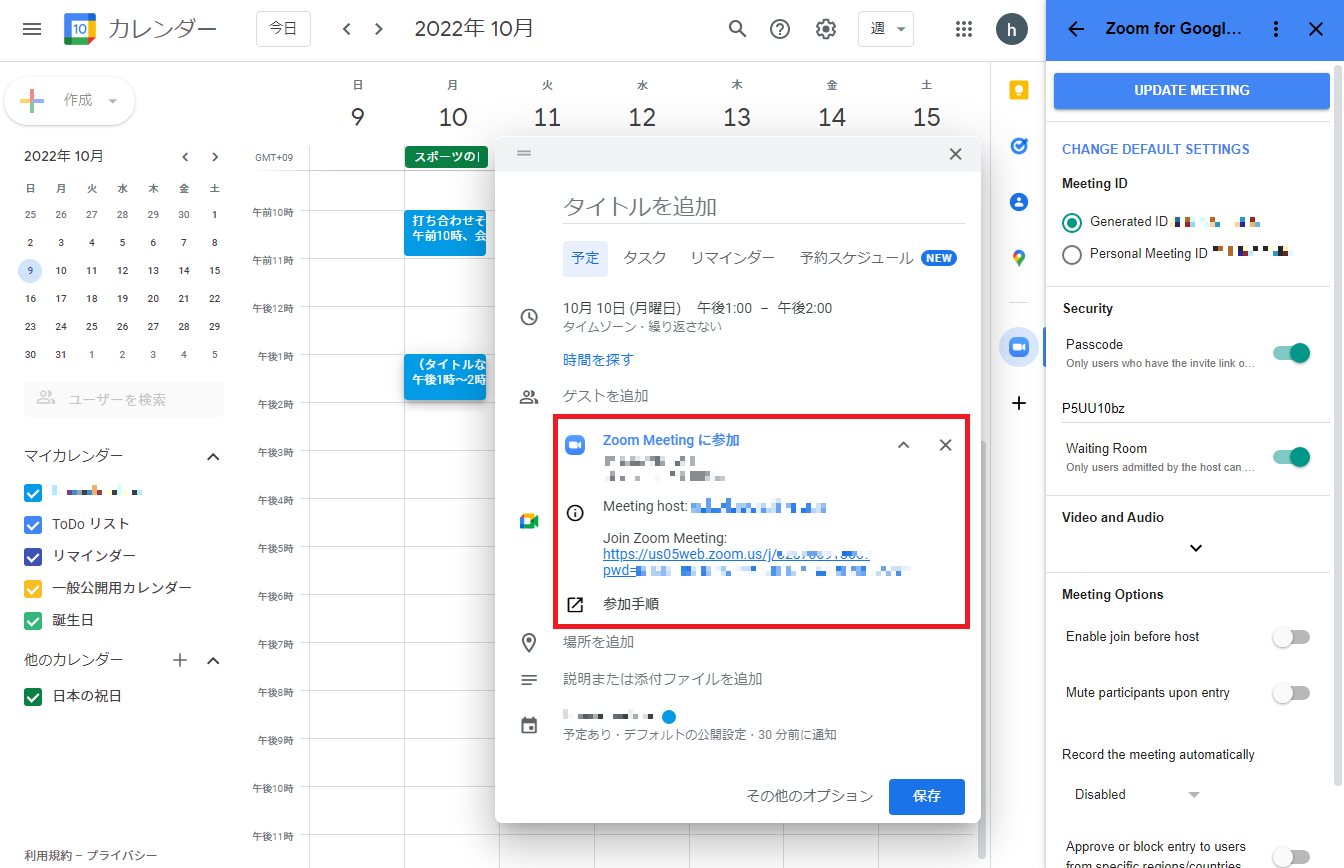Select Personal Meeting ID radio button
Viewport: 1344px width, 868px height.
coord(1072,254)
